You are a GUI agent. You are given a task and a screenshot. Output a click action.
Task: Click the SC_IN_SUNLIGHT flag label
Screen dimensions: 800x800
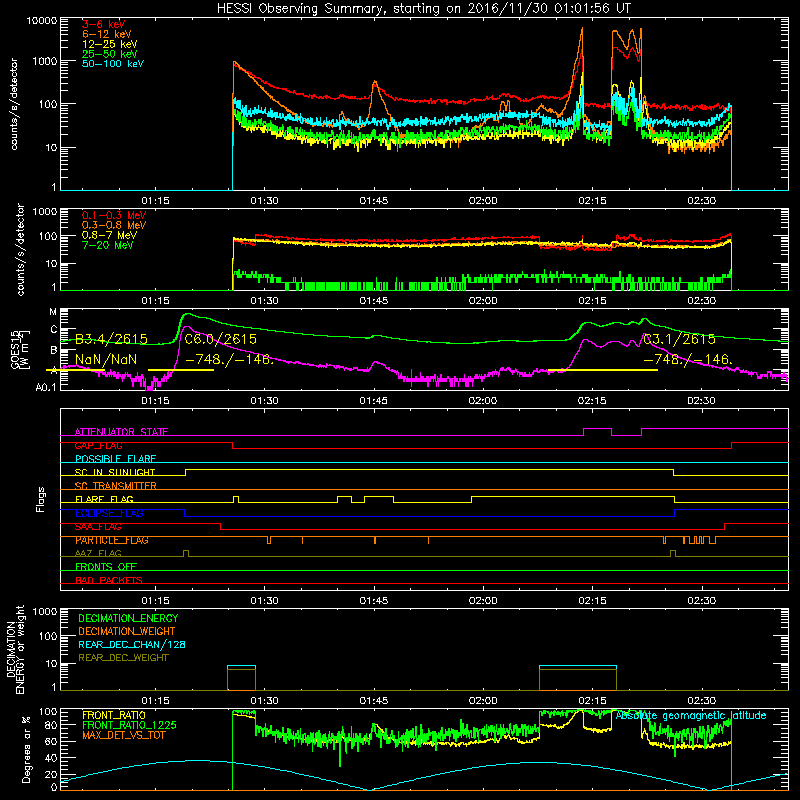[115, 472]
